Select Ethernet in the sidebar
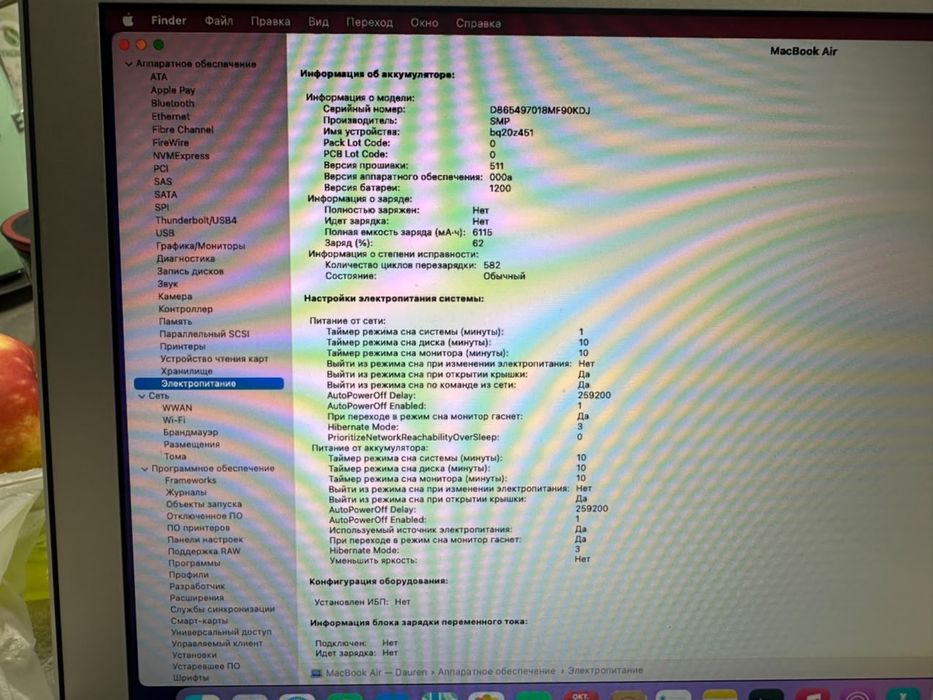 pyautogui.click(x=171, y=116)
